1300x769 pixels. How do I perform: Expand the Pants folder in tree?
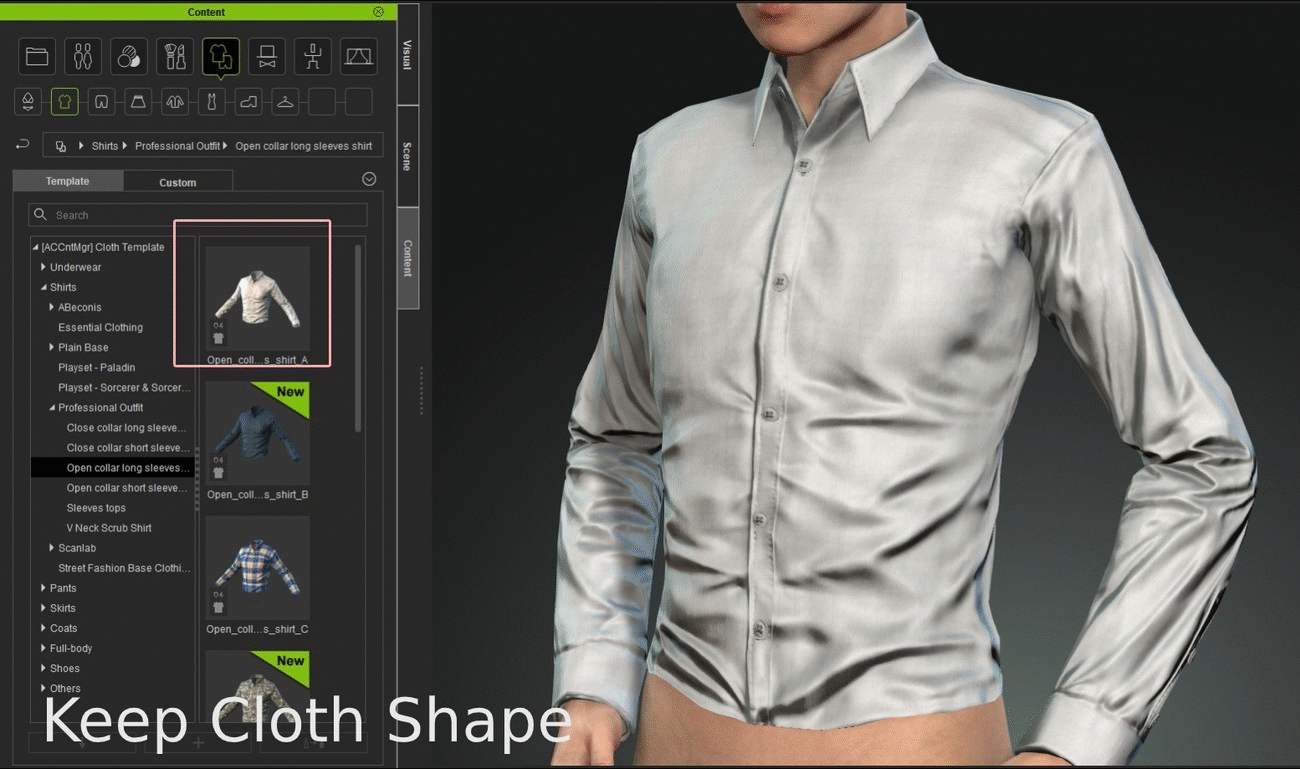click(43, 588)
